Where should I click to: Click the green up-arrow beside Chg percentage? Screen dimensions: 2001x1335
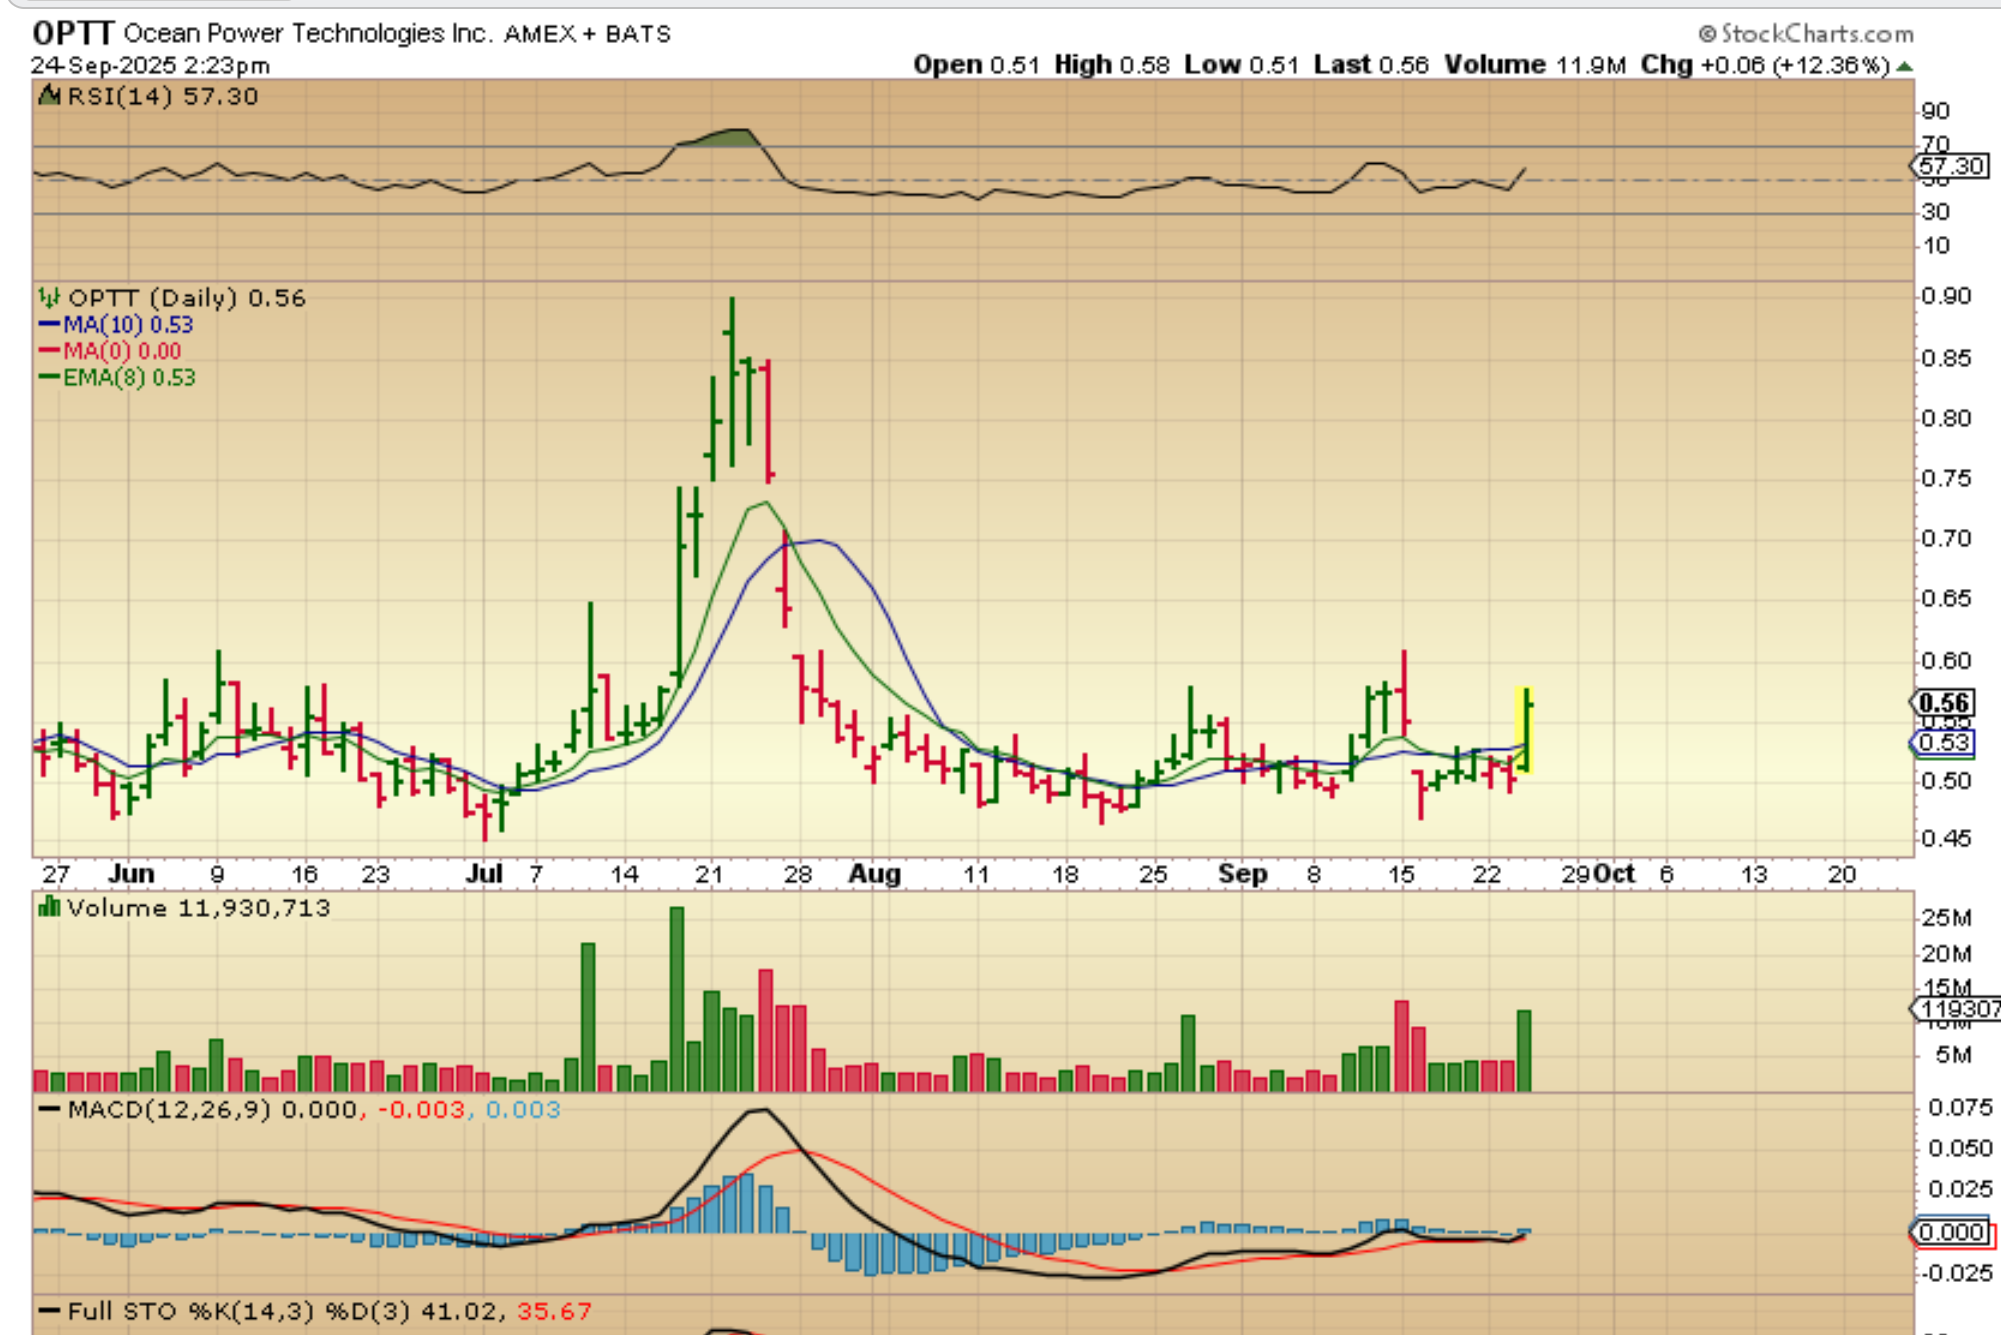click(1904, 66)
